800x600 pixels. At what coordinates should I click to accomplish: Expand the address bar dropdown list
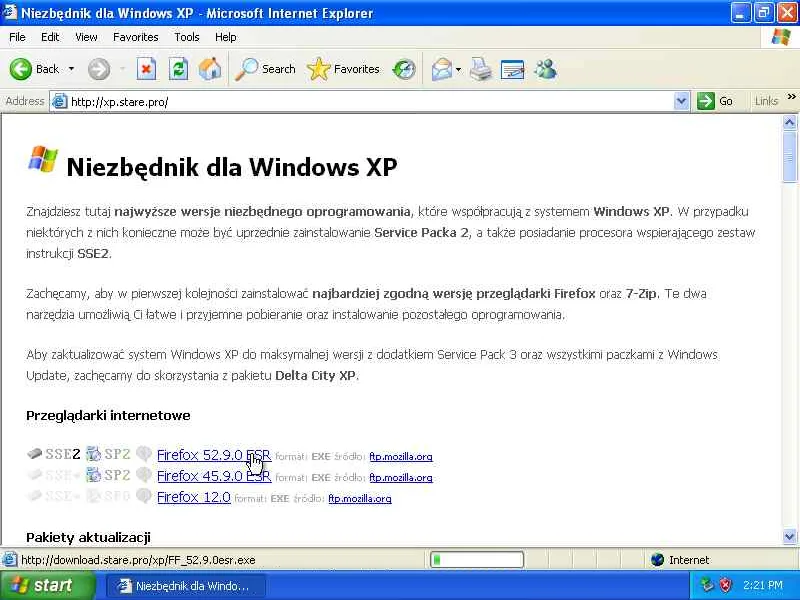(x=681, y=102)
